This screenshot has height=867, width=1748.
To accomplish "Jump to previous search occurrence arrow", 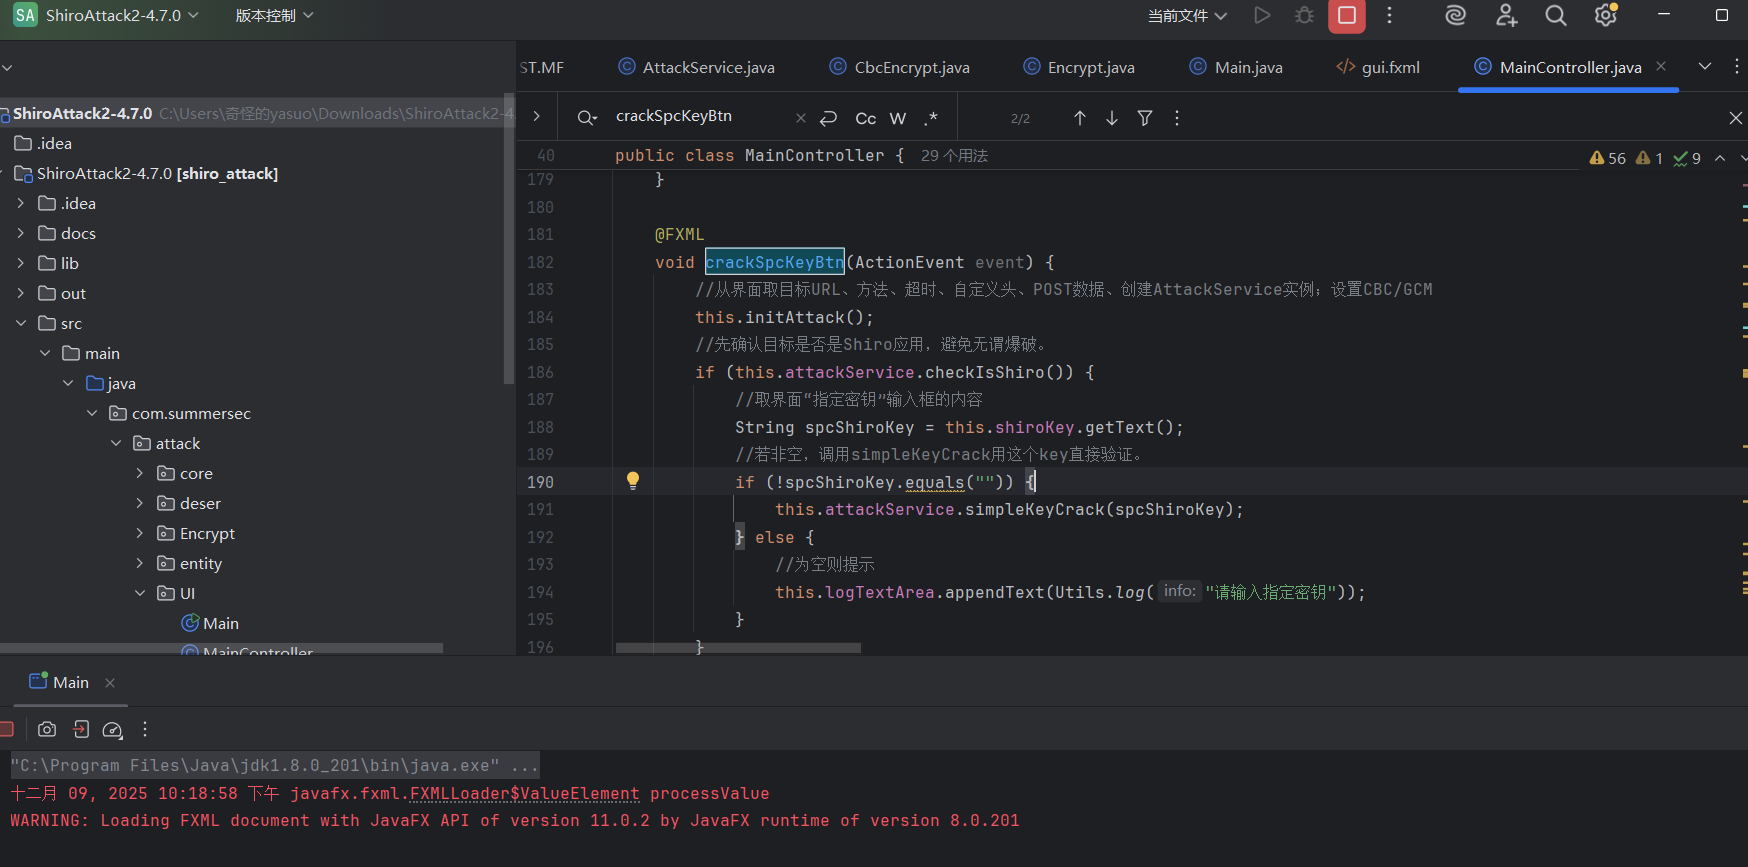I will pyautogui.click(x=1080, y=118).
